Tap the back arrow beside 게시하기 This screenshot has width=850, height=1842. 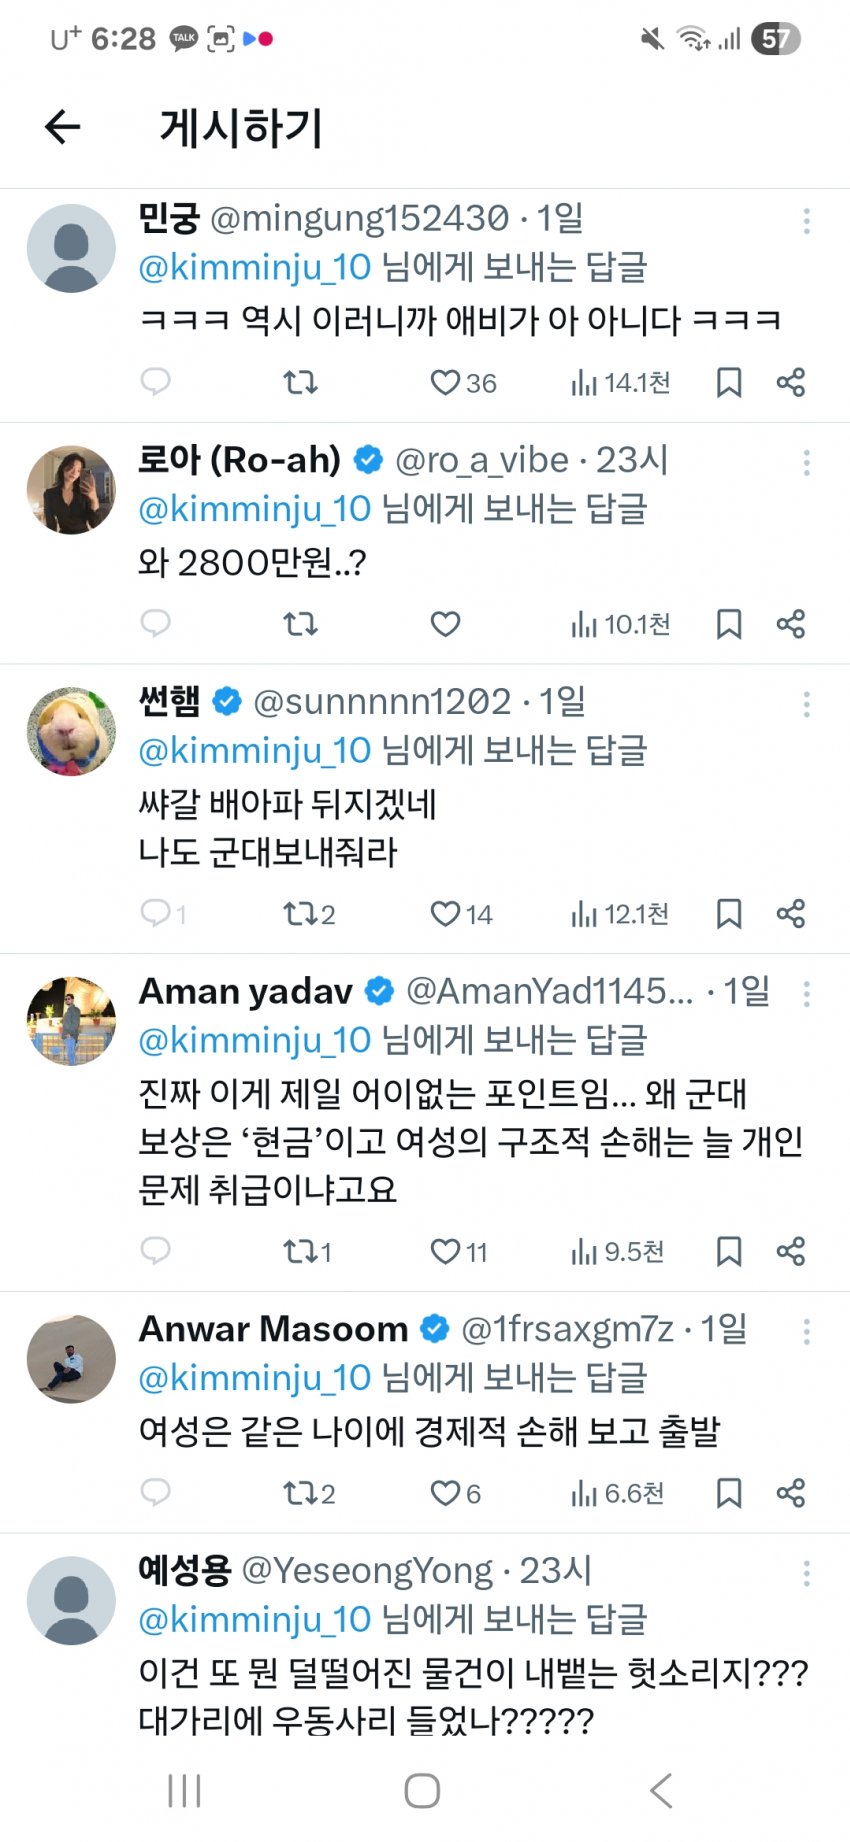(63, 127)
